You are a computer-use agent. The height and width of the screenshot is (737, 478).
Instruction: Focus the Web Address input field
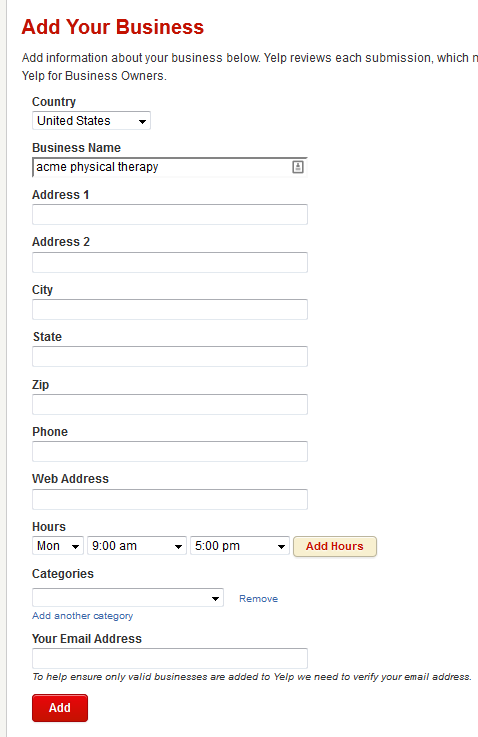point(170,499)
